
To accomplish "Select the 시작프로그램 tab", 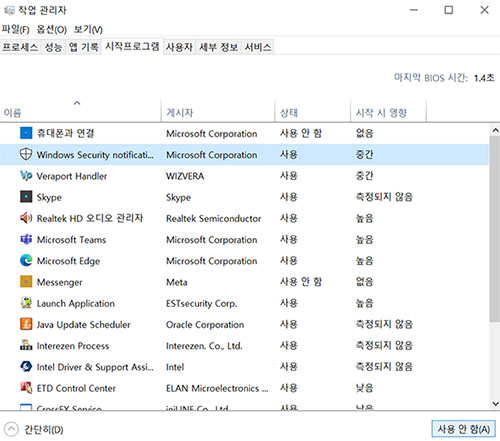I will click(132, 46).
